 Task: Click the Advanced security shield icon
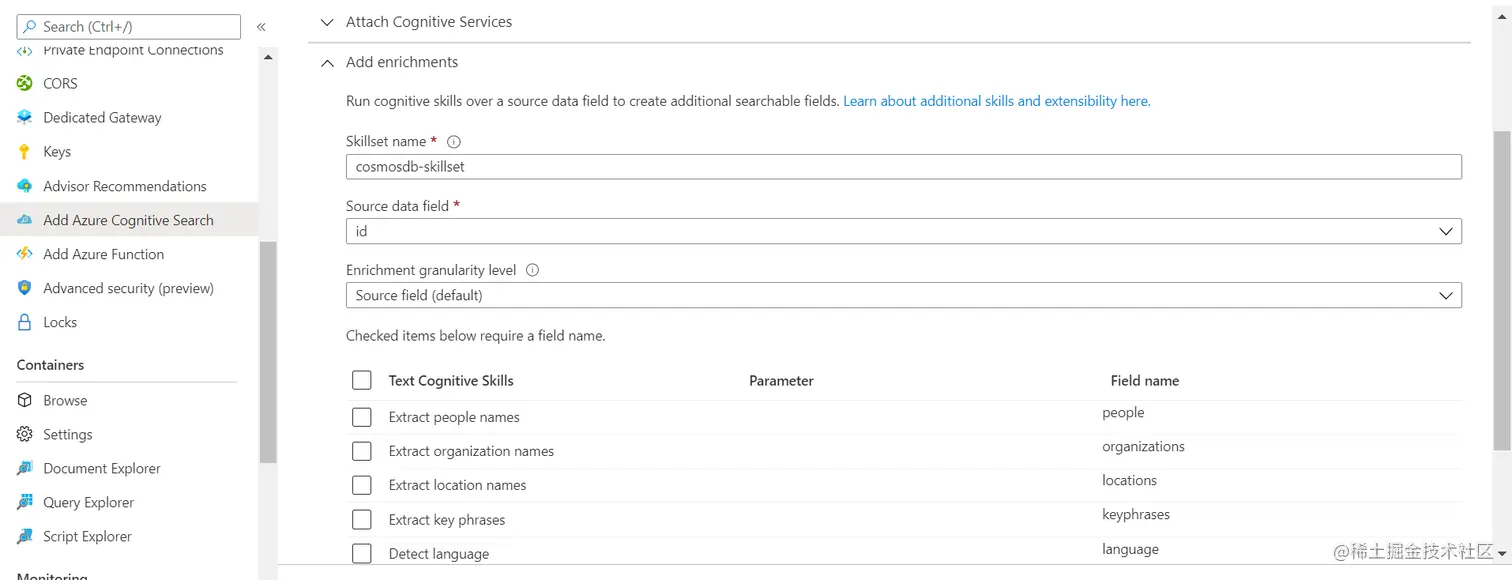click(x=25, y=288)
